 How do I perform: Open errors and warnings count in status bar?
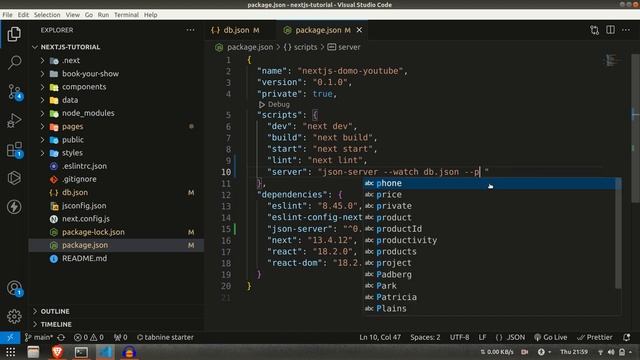89,338
